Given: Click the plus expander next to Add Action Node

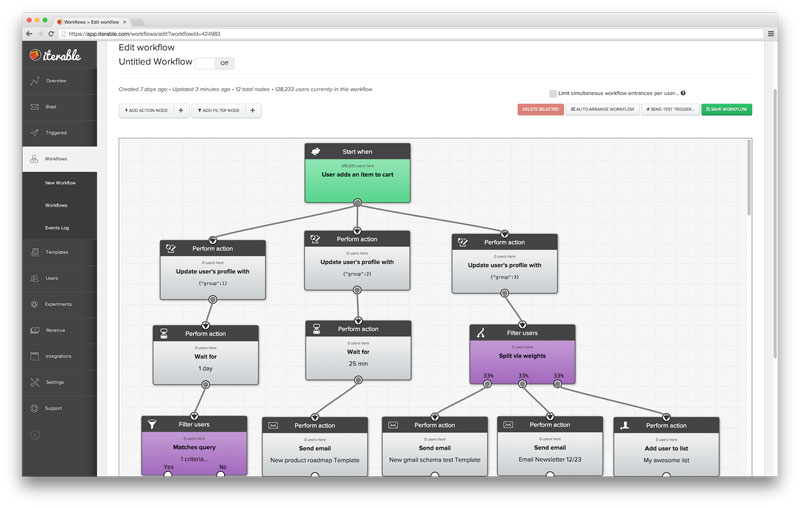Looking at the screenshot, I should point(181,110).
